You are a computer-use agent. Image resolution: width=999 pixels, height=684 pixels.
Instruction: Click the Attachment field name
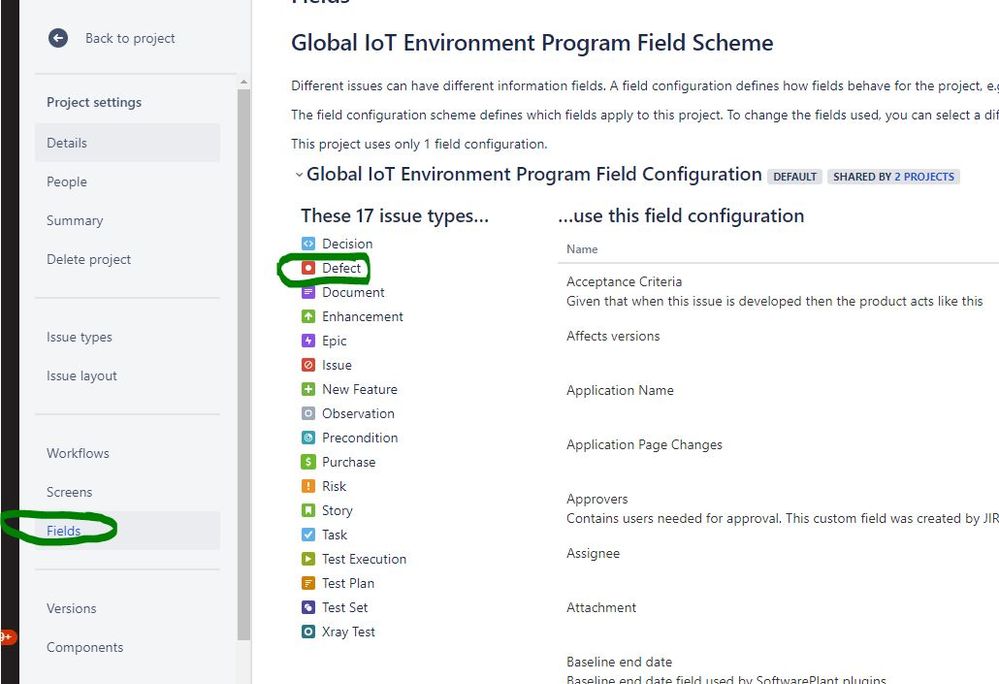pos(601,608)
